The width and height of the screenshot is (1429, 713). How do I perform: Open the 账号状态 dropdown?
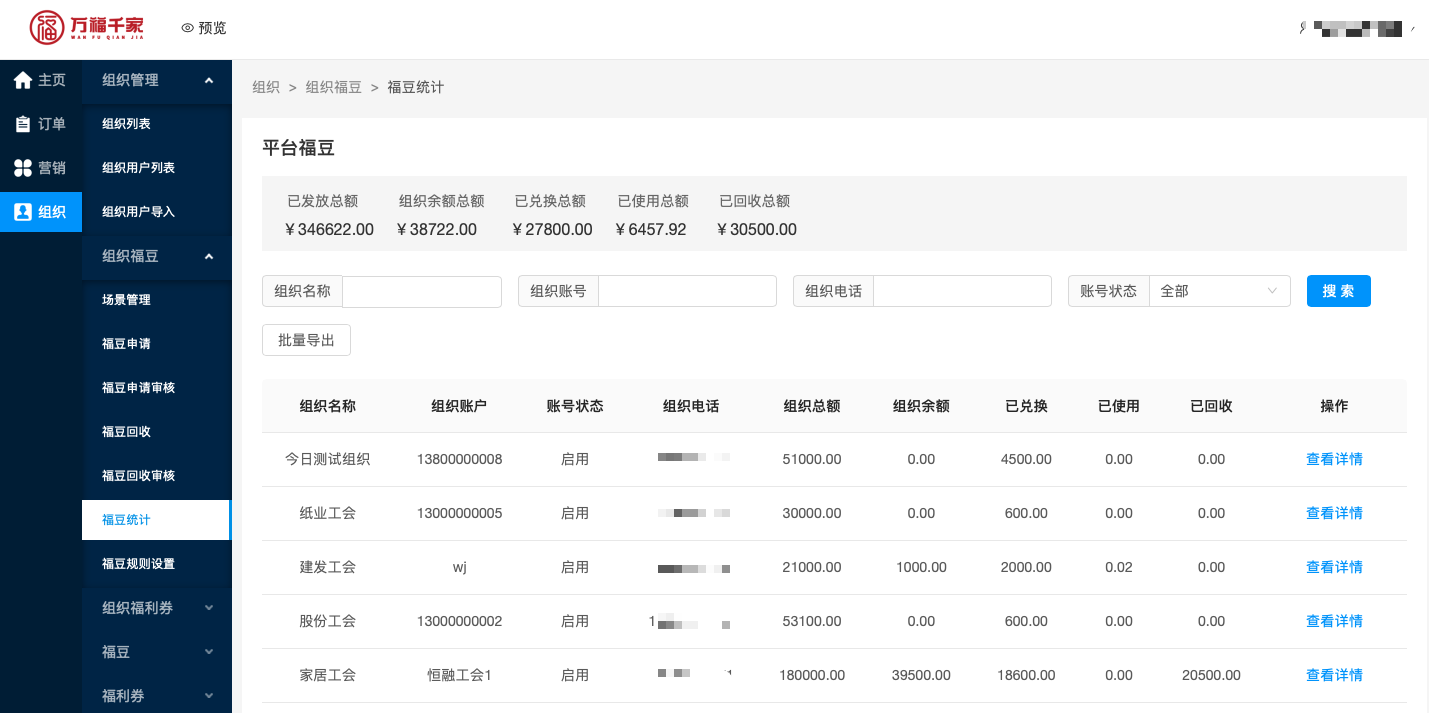1219,291
